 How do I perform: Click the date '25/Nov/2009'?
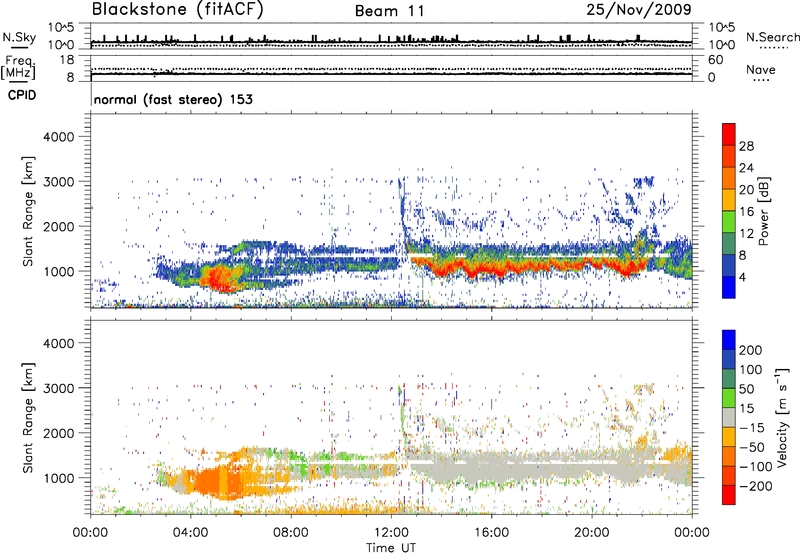pyautogui.click(x=639, y=10)
